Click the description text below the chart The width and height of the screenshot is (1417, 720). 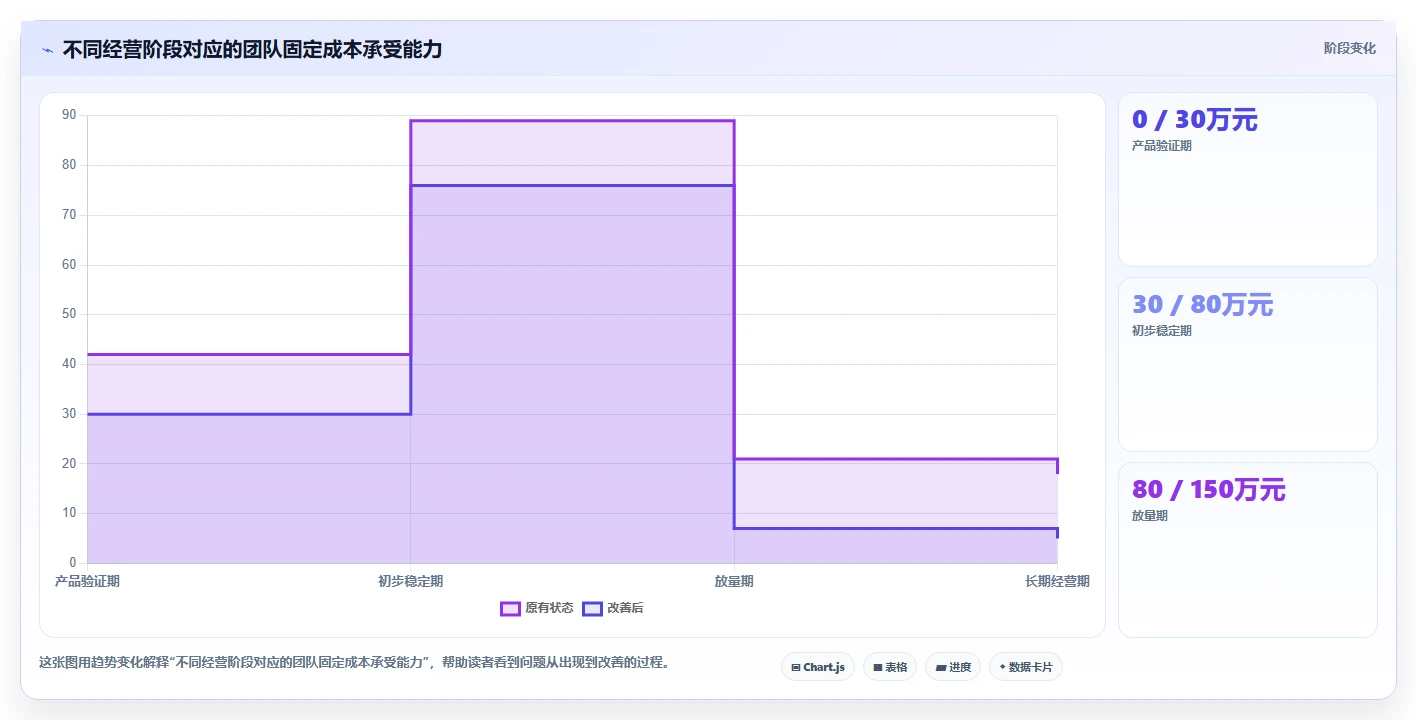(354, 662)
